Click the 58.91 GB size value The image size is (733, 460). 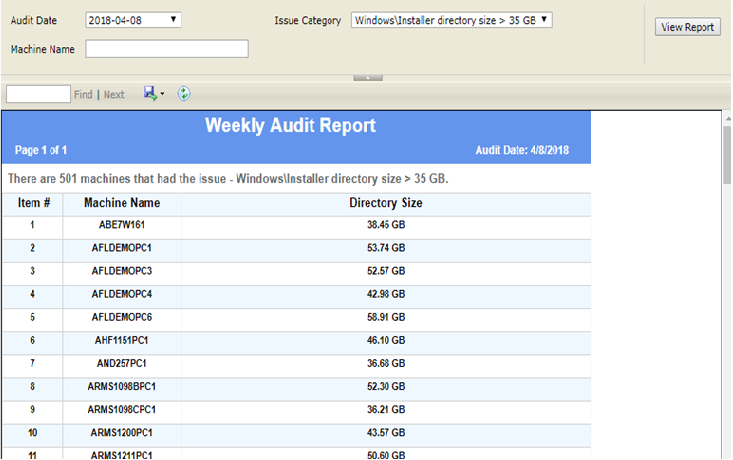(x=386, y=317)
